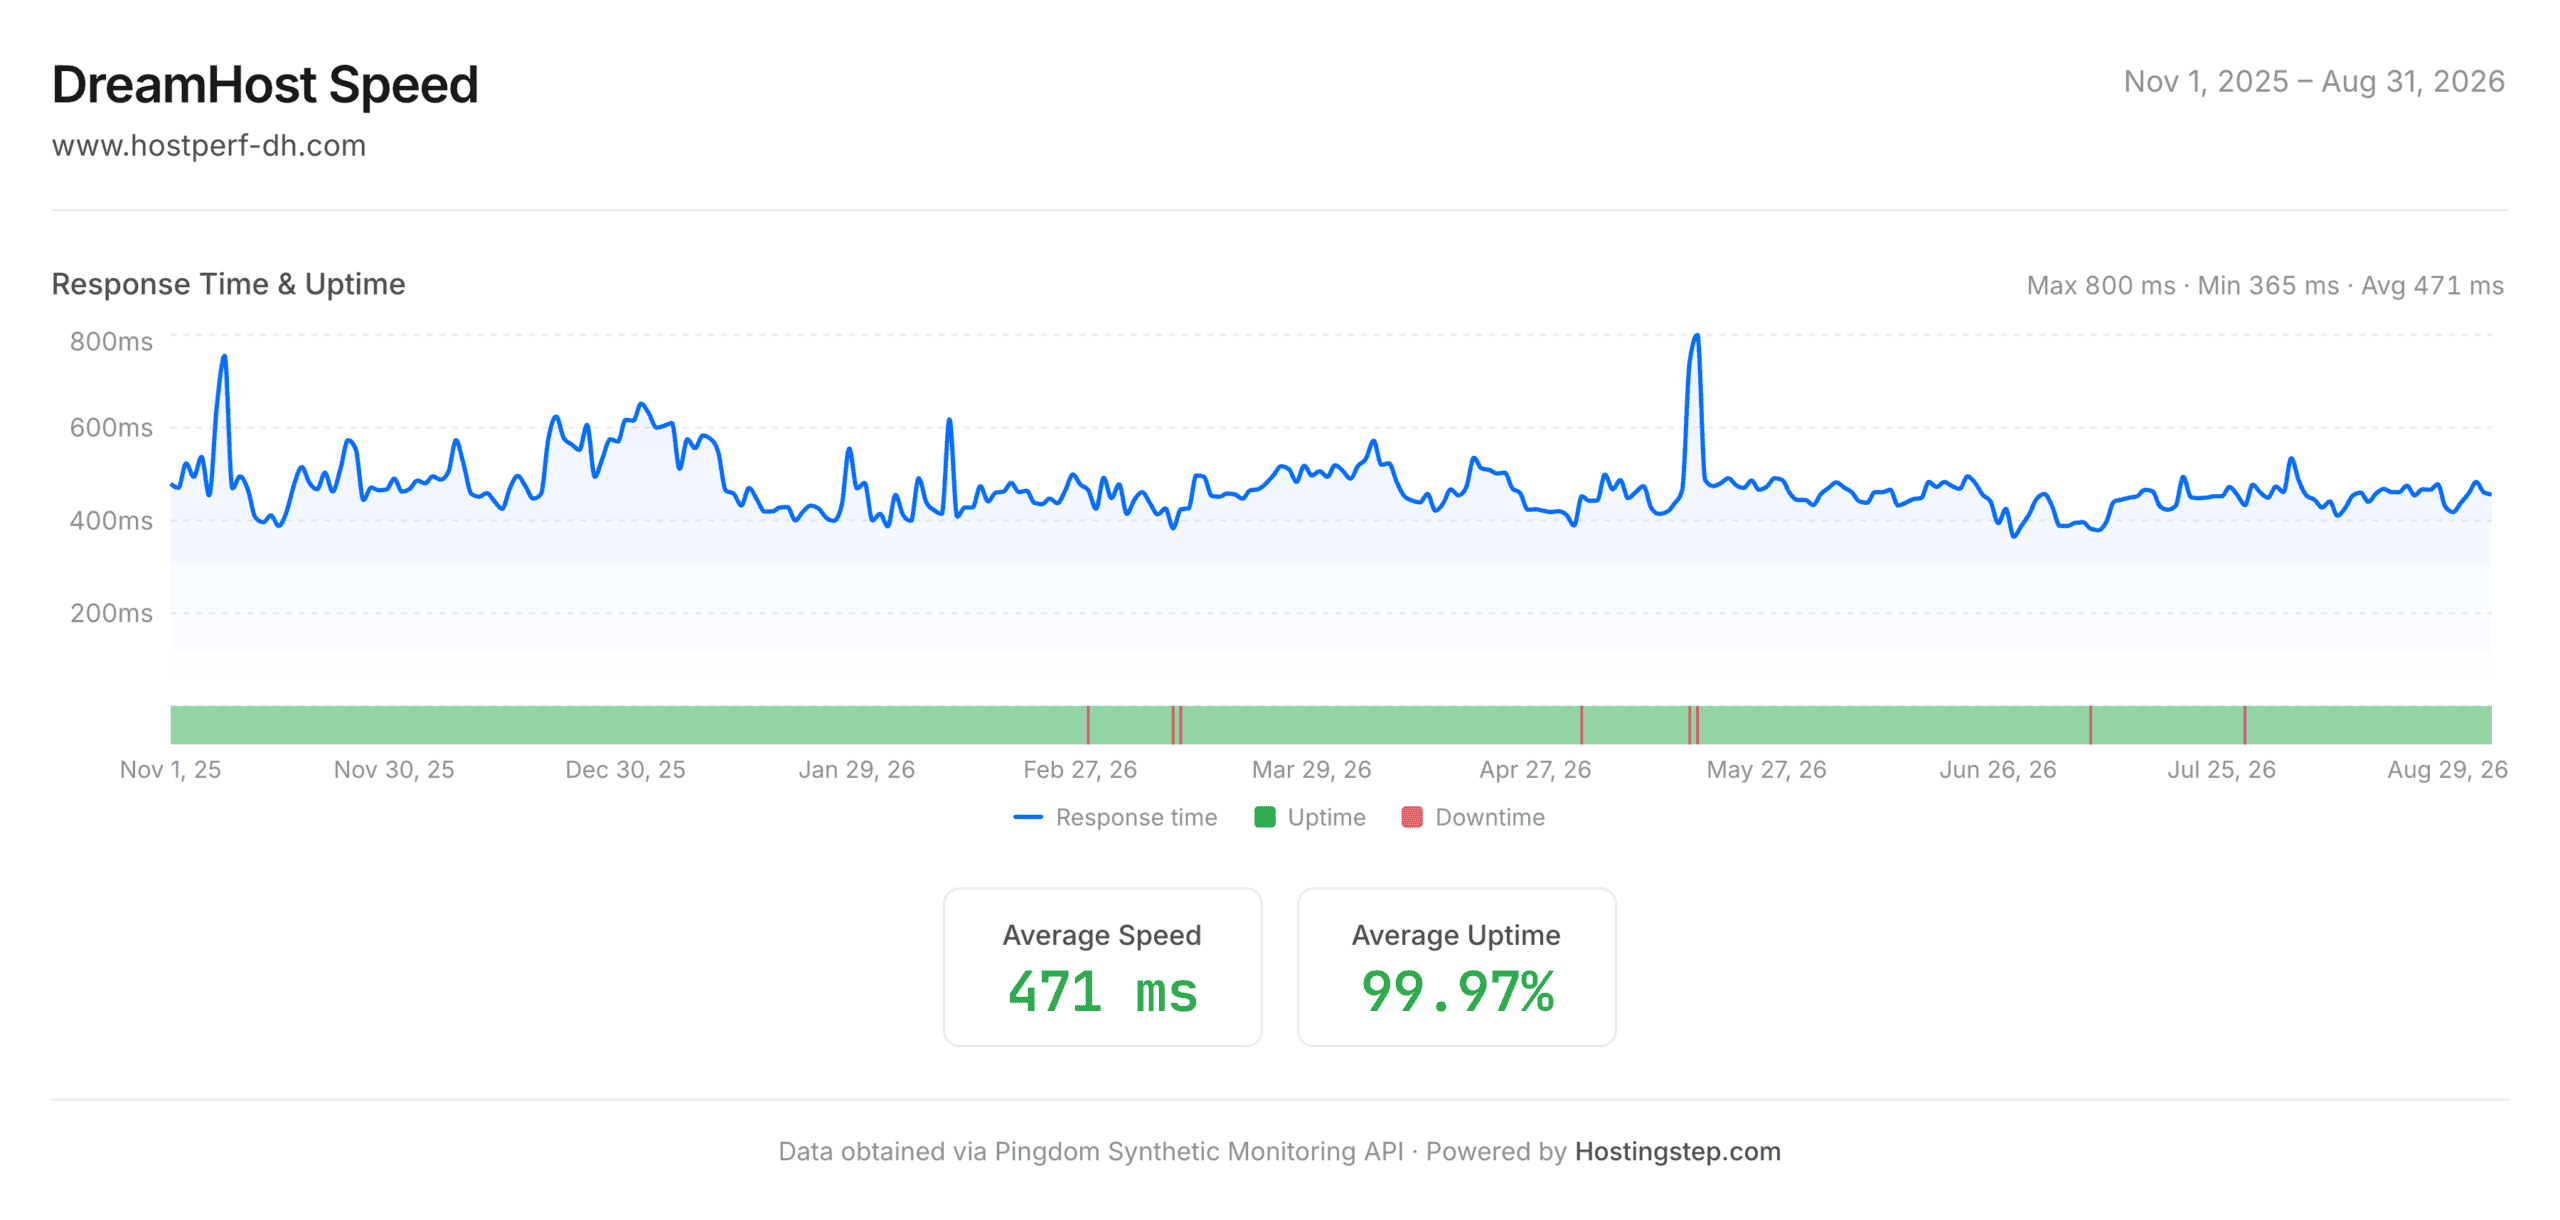Click the Response Time & Uptime title
This screenshot has width=2560, height=1220.
click(x=228, y=284)
